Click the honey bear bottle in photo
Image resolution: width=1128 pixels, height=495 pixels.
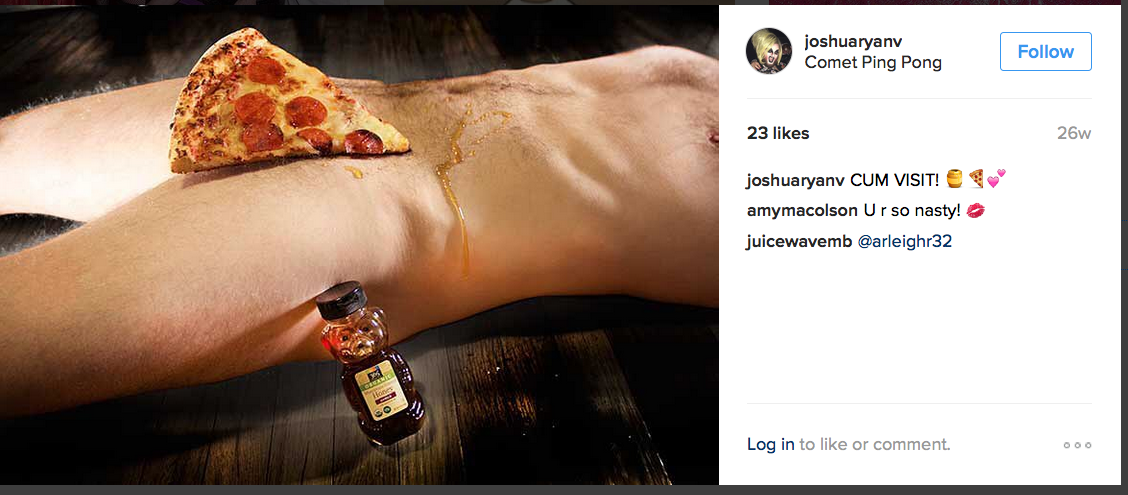pos(368,363)
